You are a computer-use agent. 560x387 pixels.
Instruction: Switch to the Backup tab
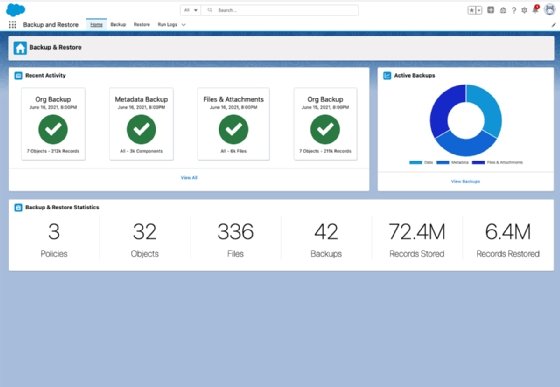pos(118,24)
